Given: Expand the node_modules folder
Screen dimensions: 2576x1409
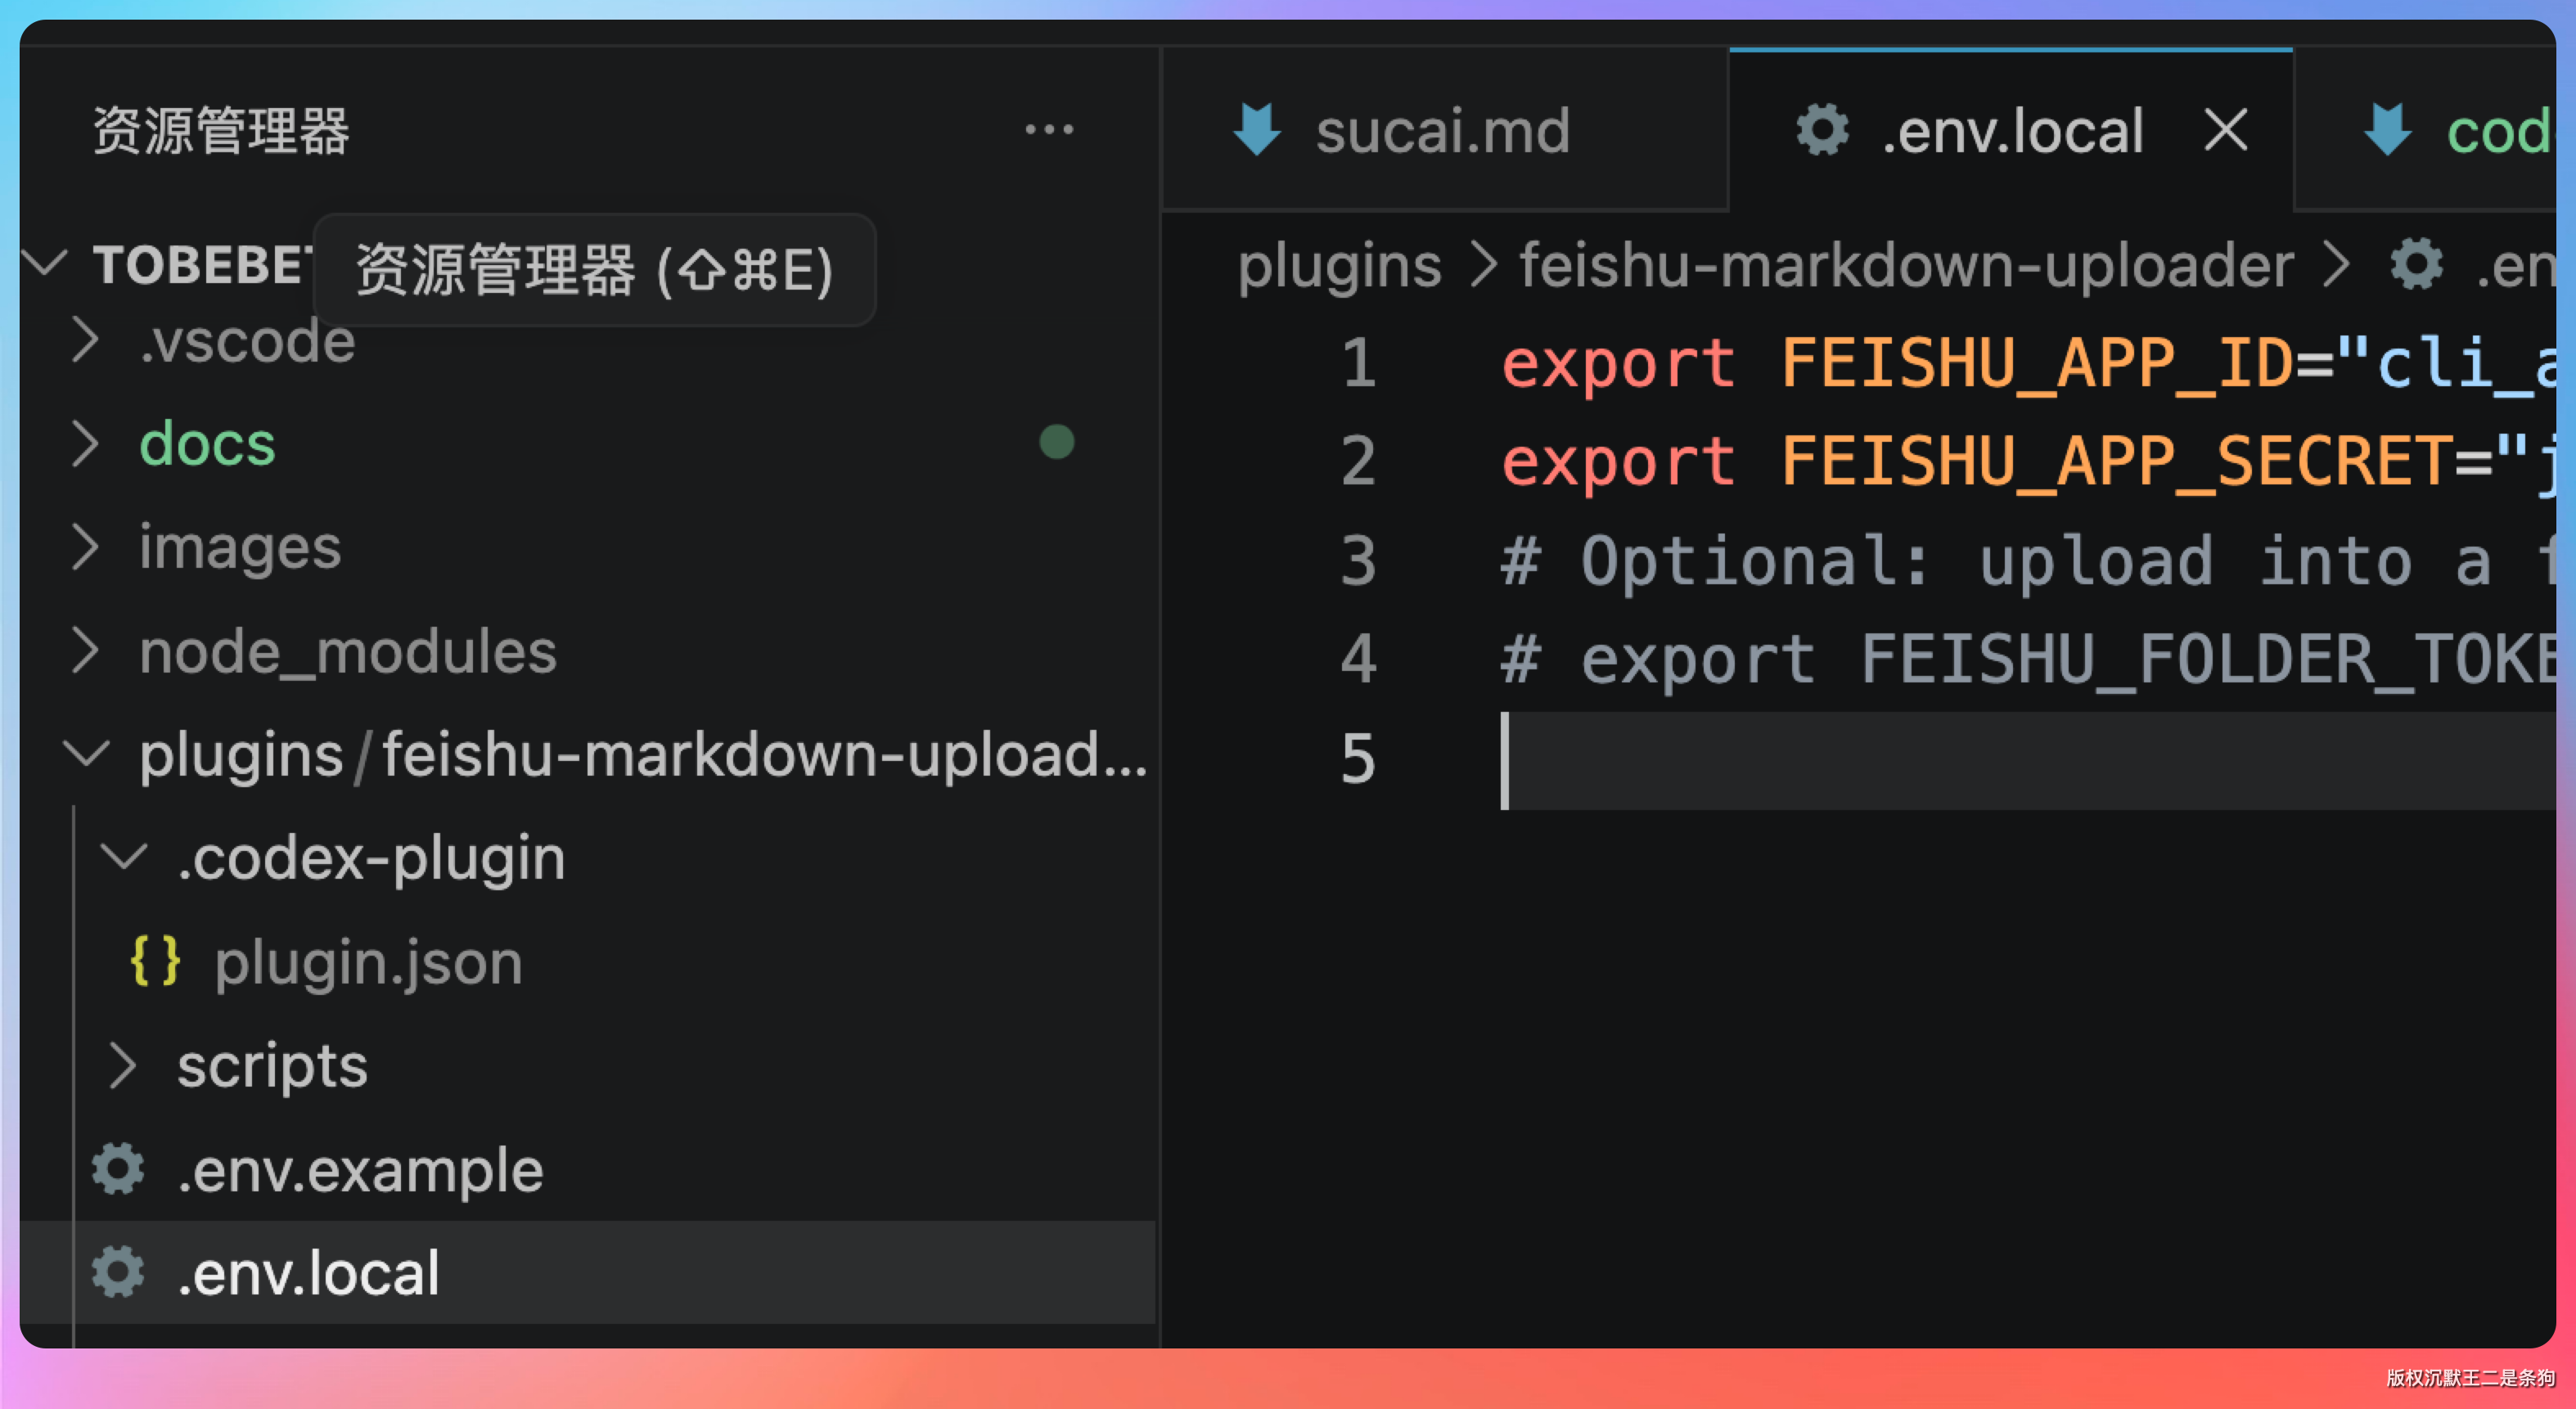Looking at the screenshot, I should (x=86, y=651).
